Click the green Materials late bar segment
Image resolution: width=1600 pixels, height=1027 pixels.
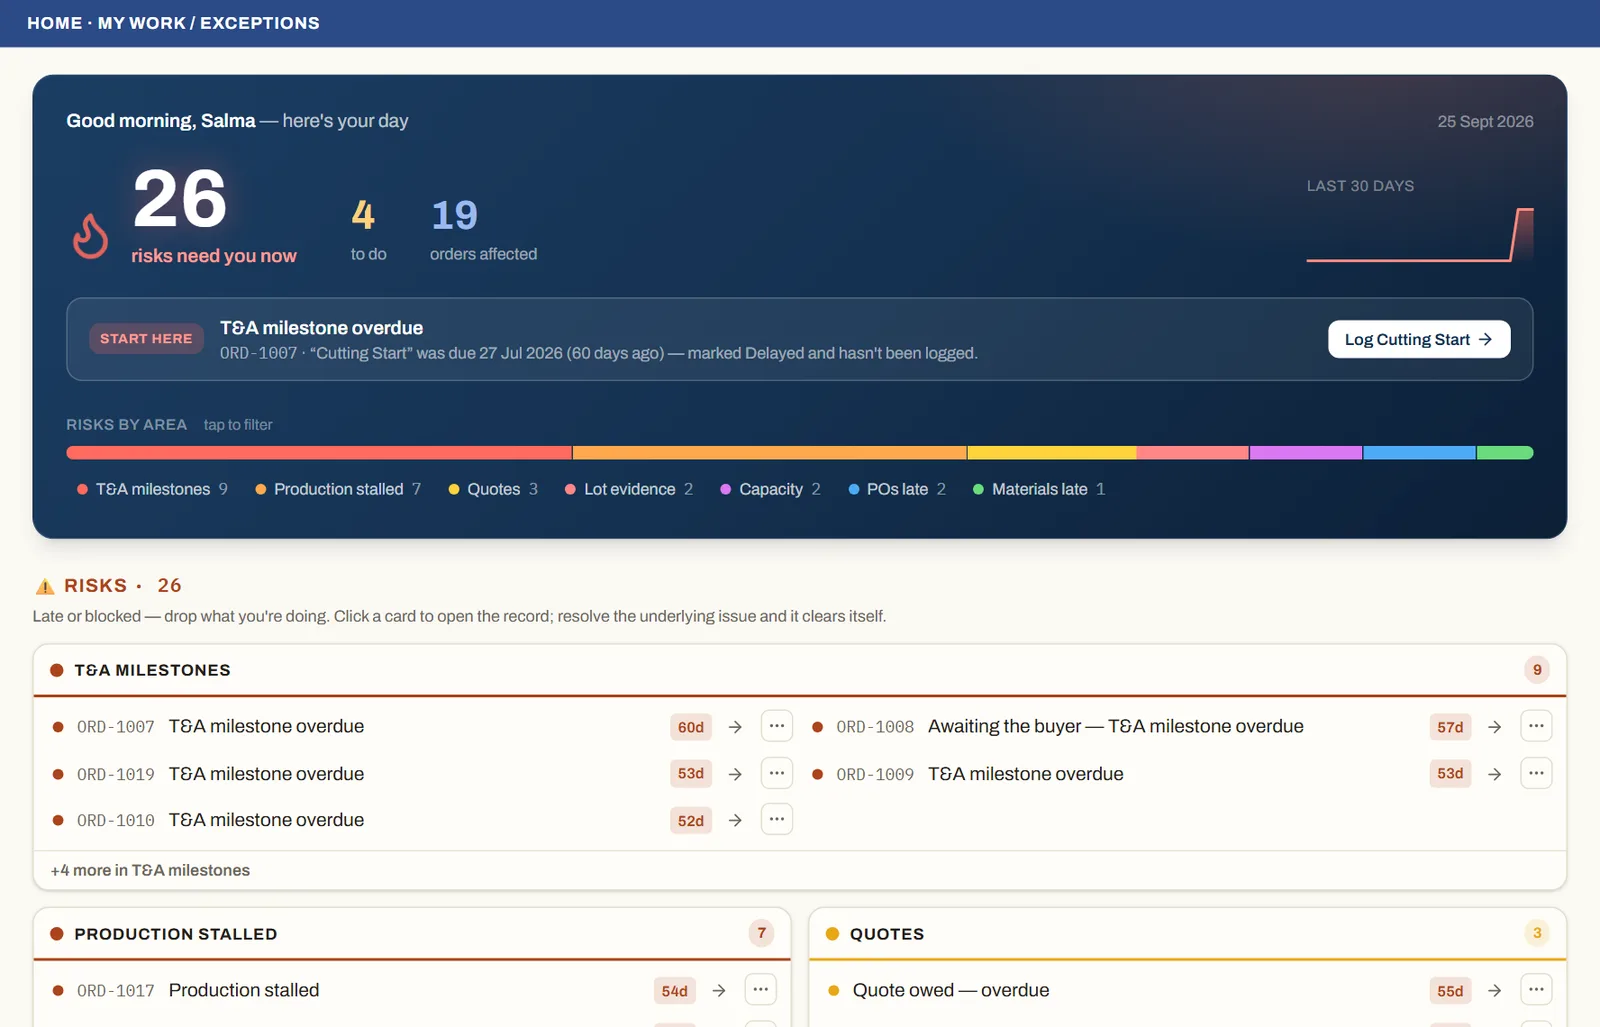[x=1505, y=453]
